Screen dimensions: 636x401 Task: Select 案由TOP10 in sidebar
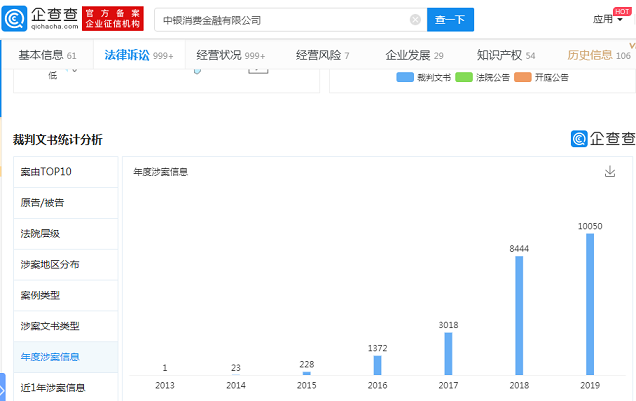(66, 172)
